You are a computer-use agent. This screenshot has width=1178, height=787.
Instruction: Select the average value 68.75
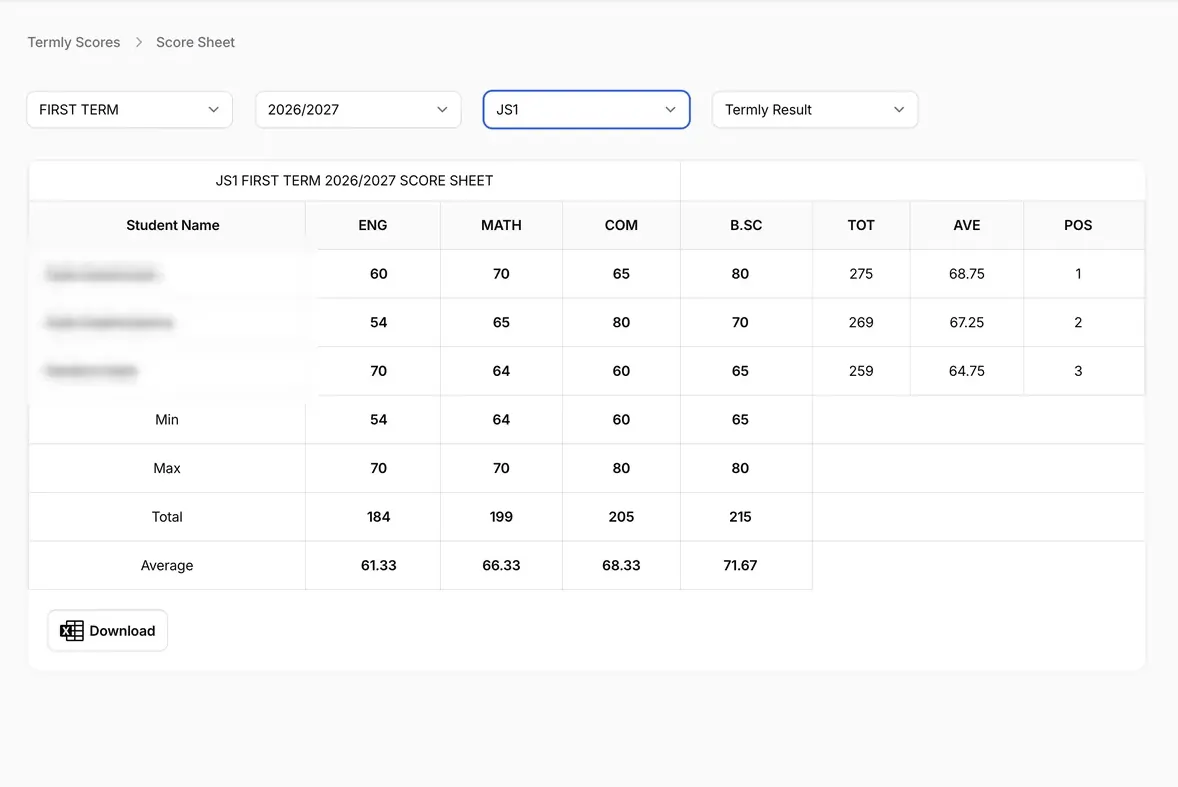[967, 274]
